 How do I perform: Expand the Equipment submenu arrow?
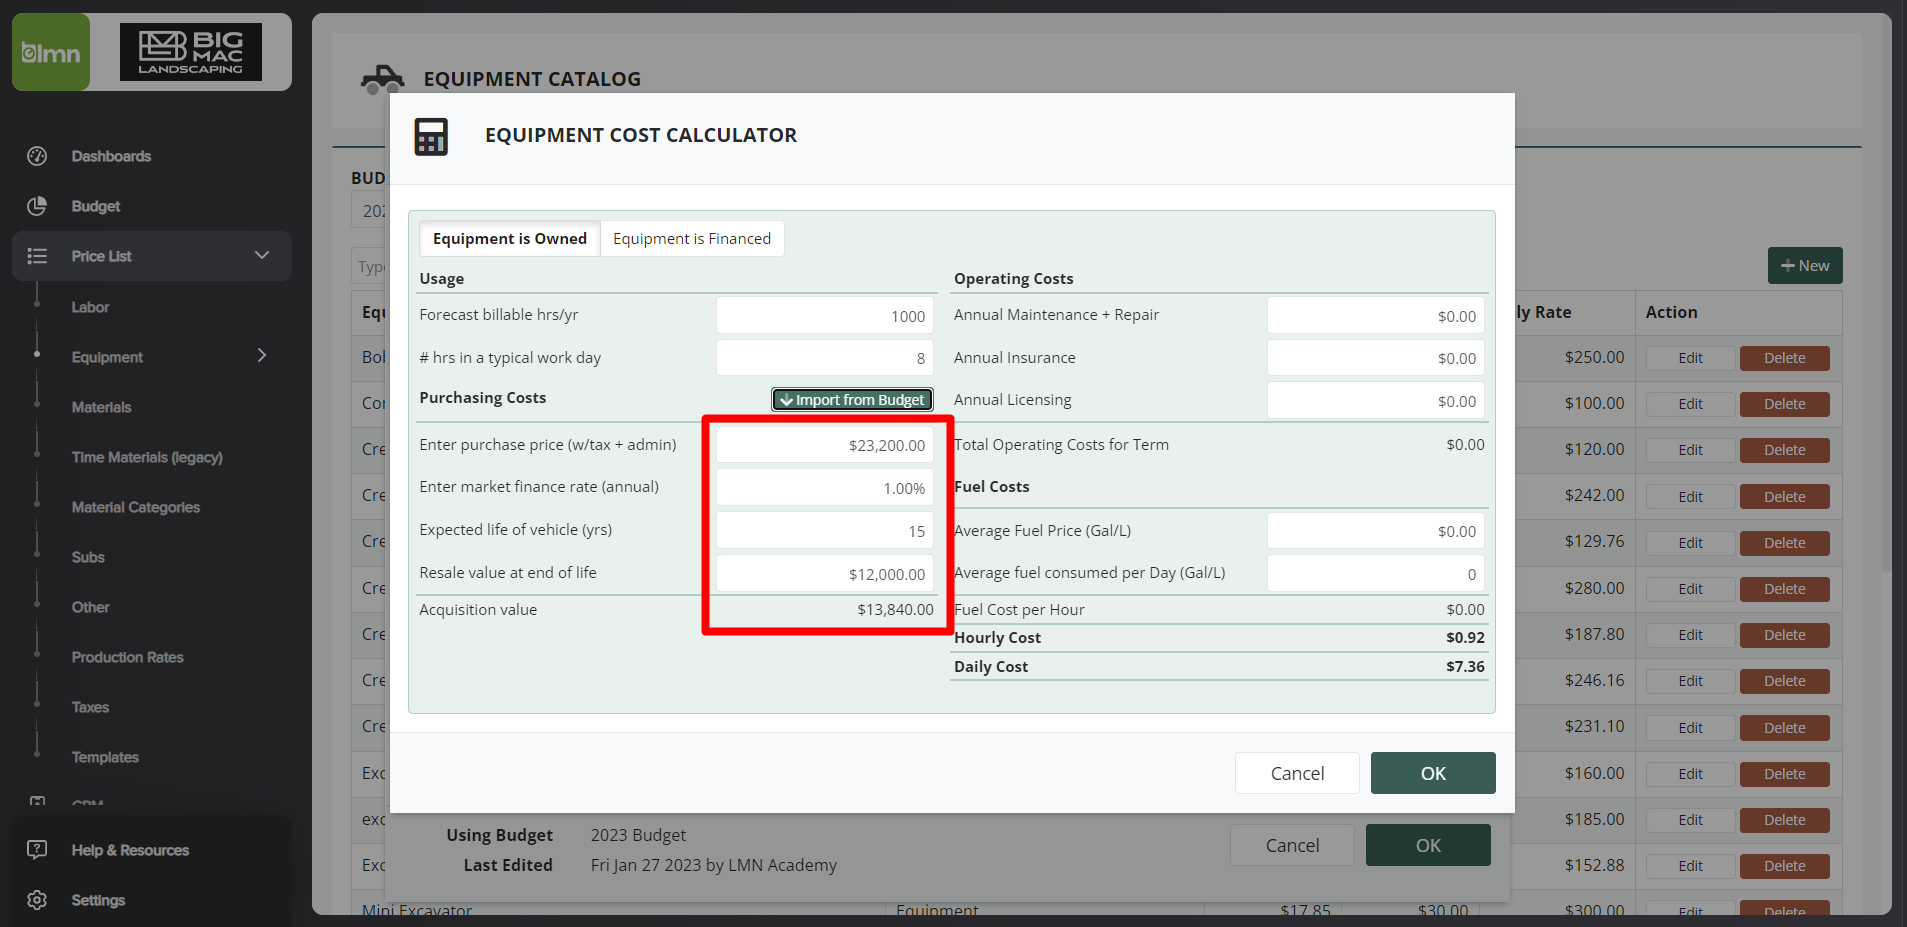click(x=262, y=355)
